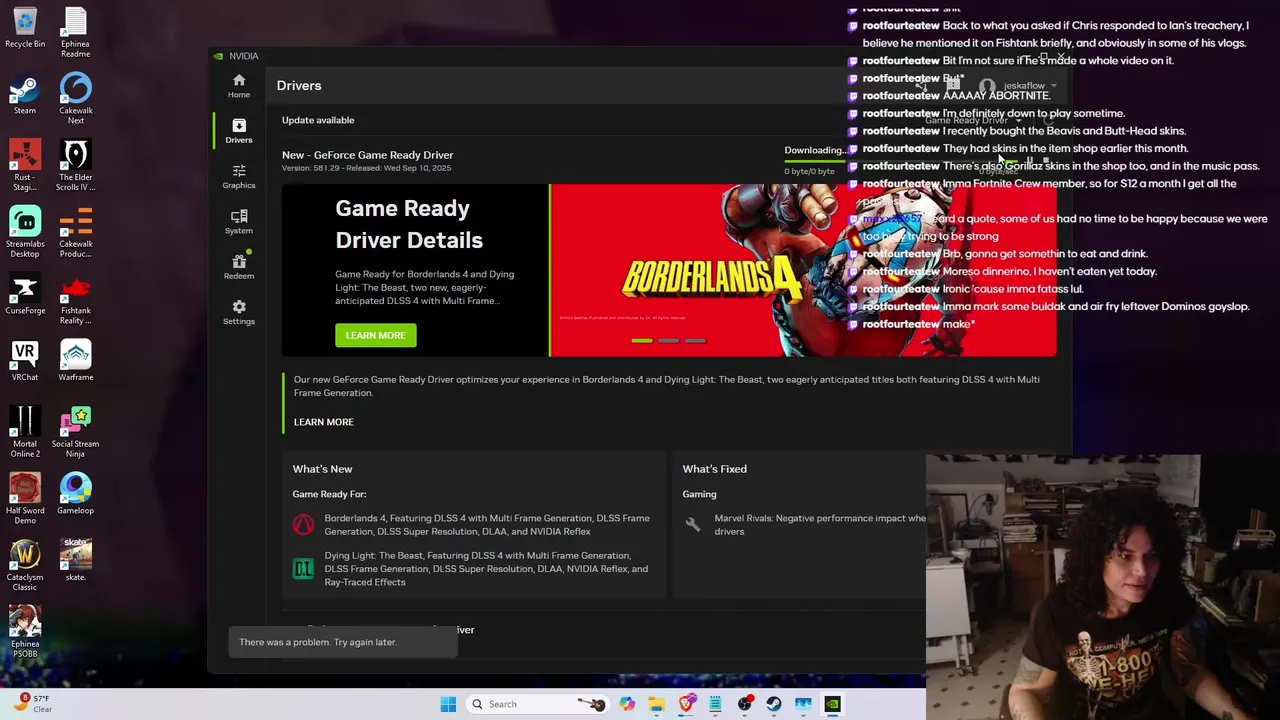Open Copilot from the taskbar

click(627, 704)
